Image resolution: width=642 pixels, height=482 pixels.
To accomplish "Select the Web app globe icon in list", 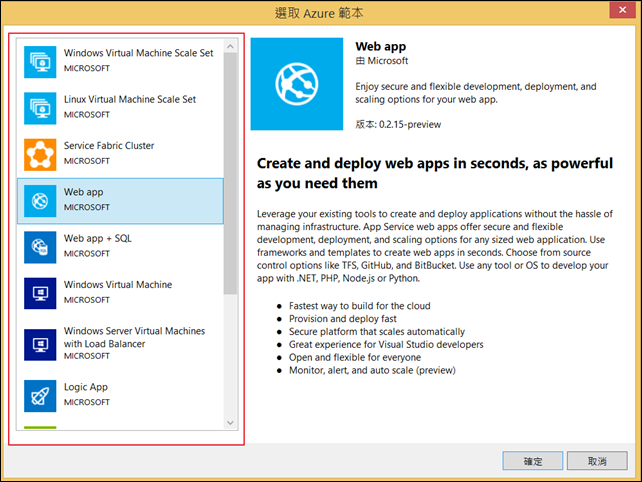I will (x=40, y=200).
